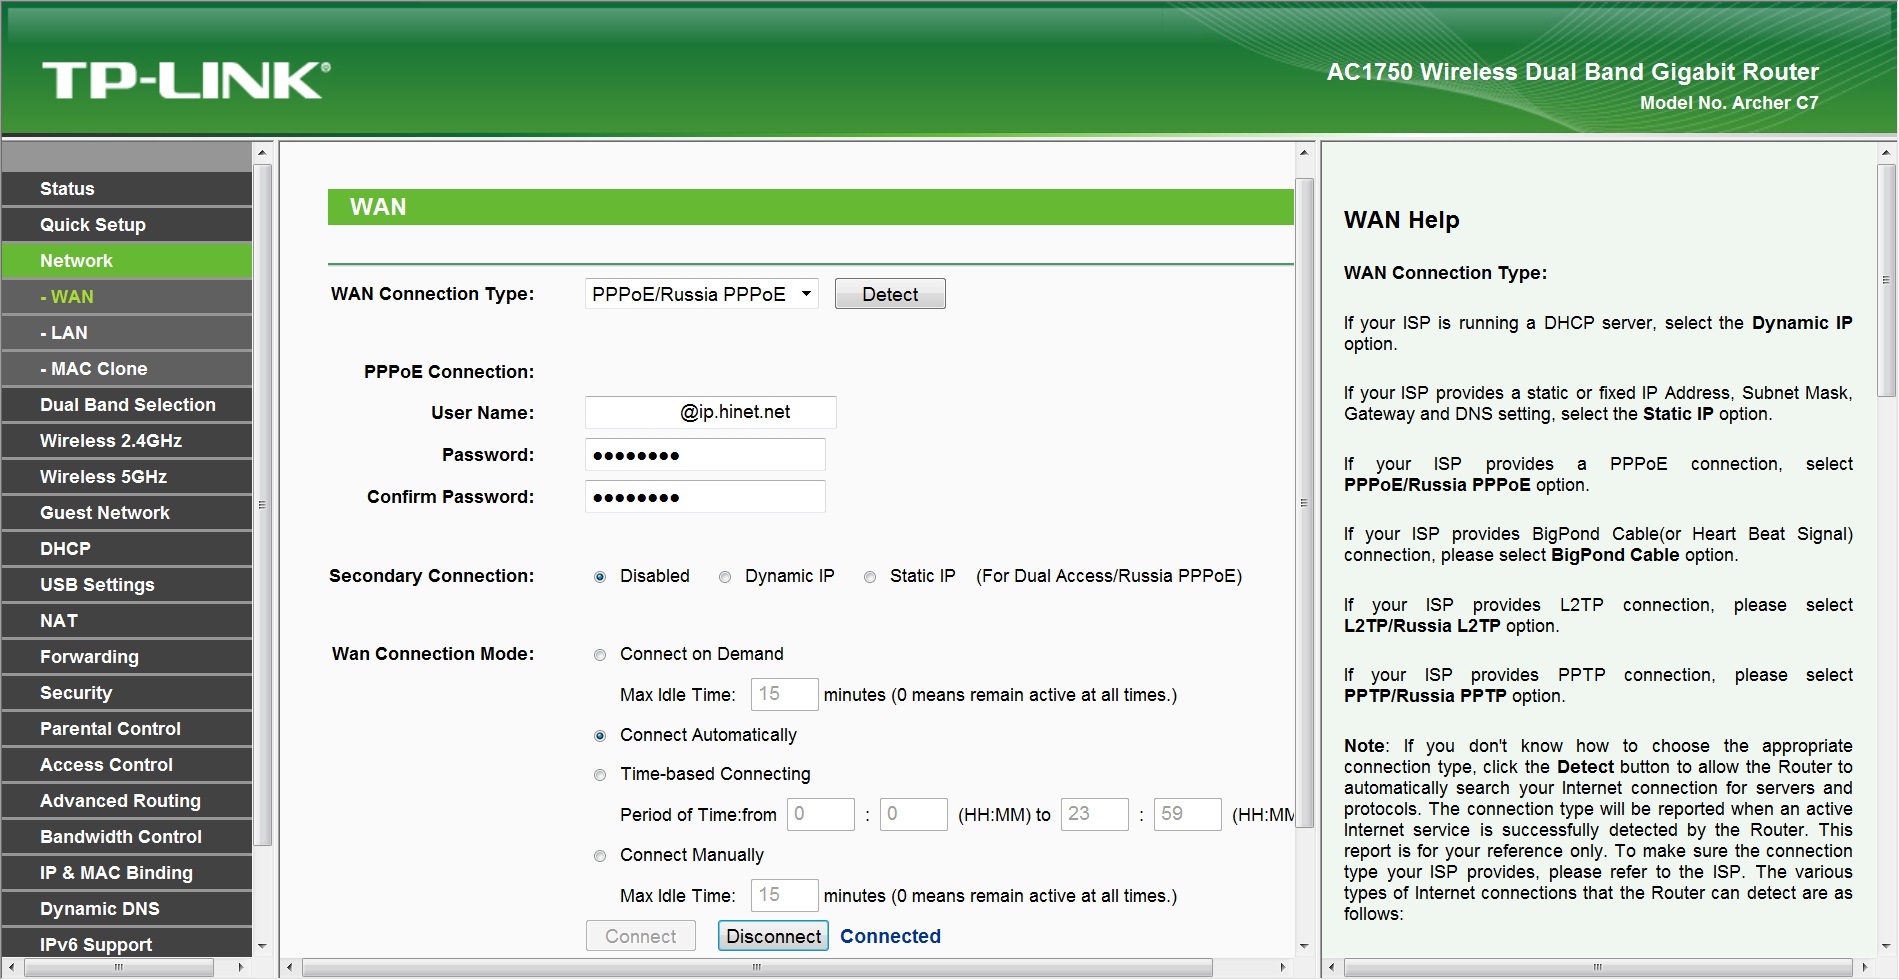Open Advanced Routing page
1899x980 pixels.
pyautogui.click(x=127, y=801)
